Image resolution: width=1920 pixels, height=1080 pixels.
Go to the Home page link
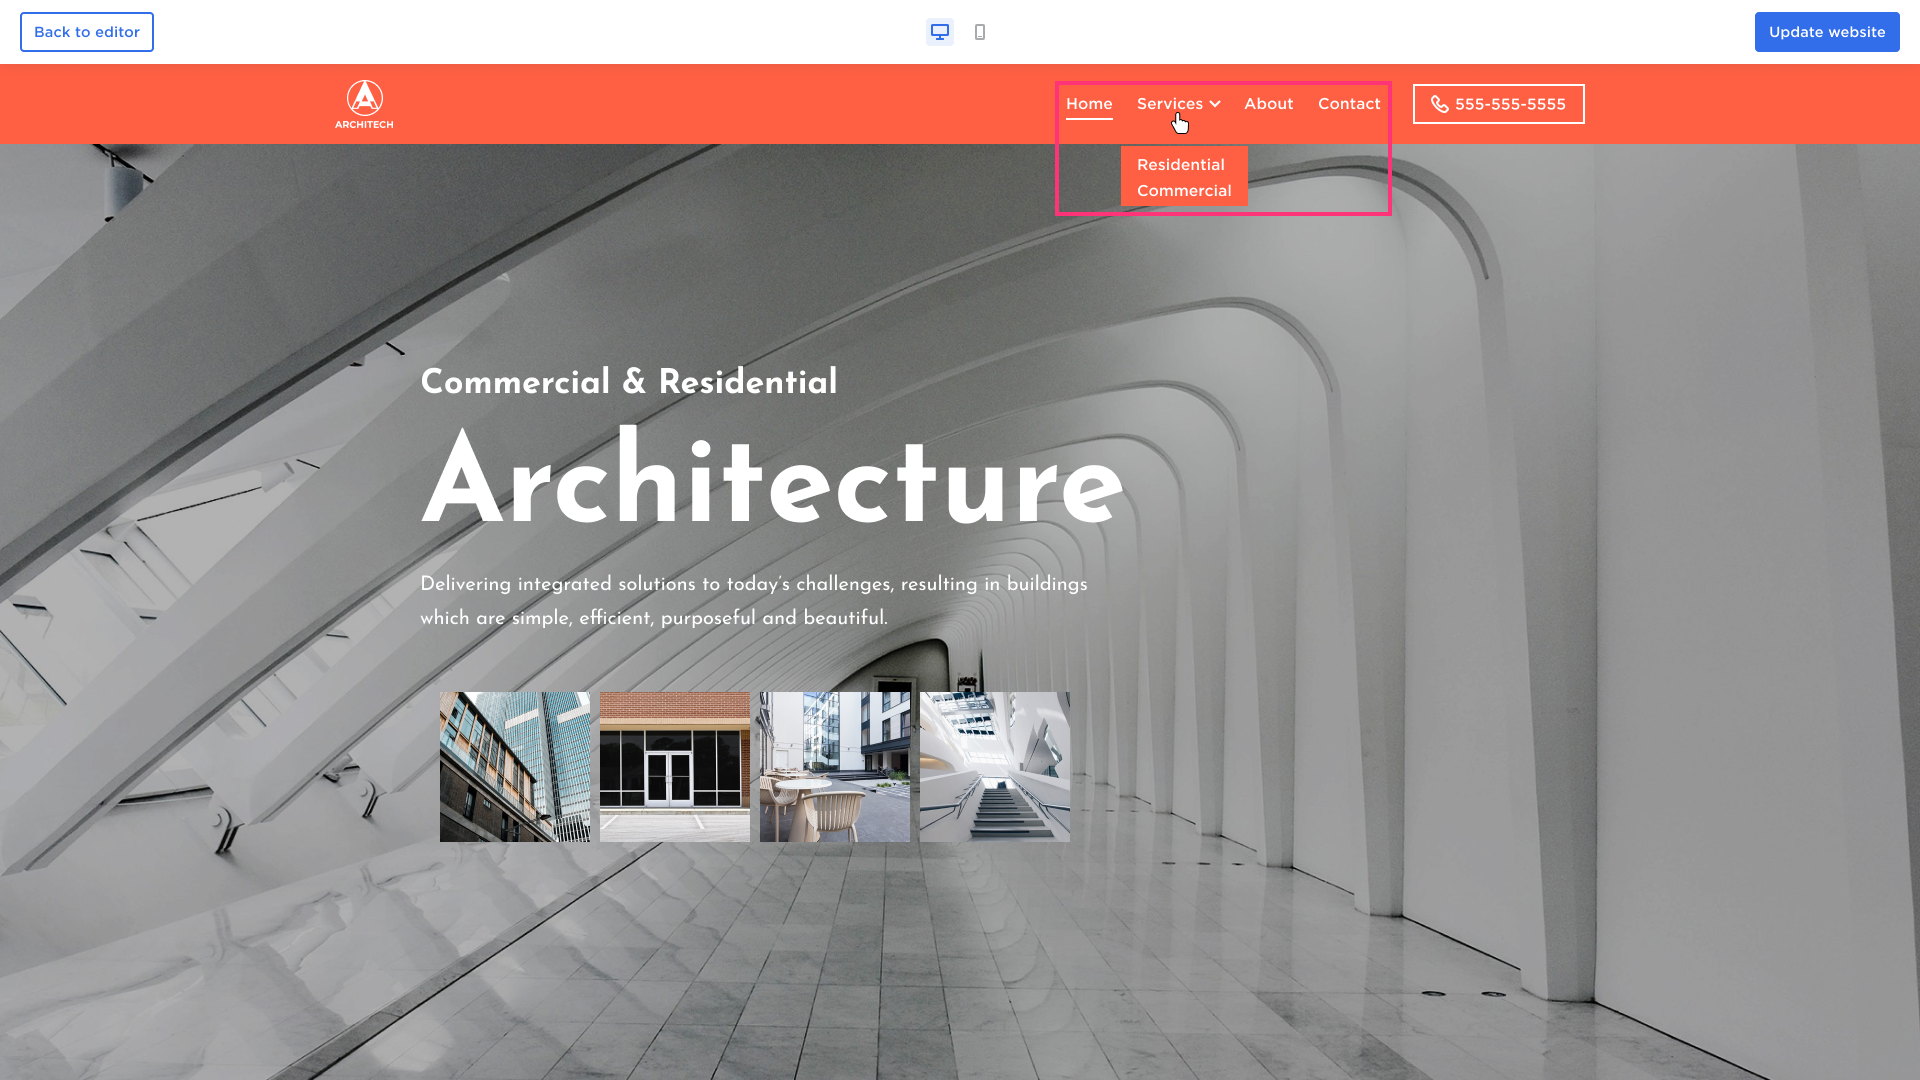pyautogui.click(x=1089, y=104)
